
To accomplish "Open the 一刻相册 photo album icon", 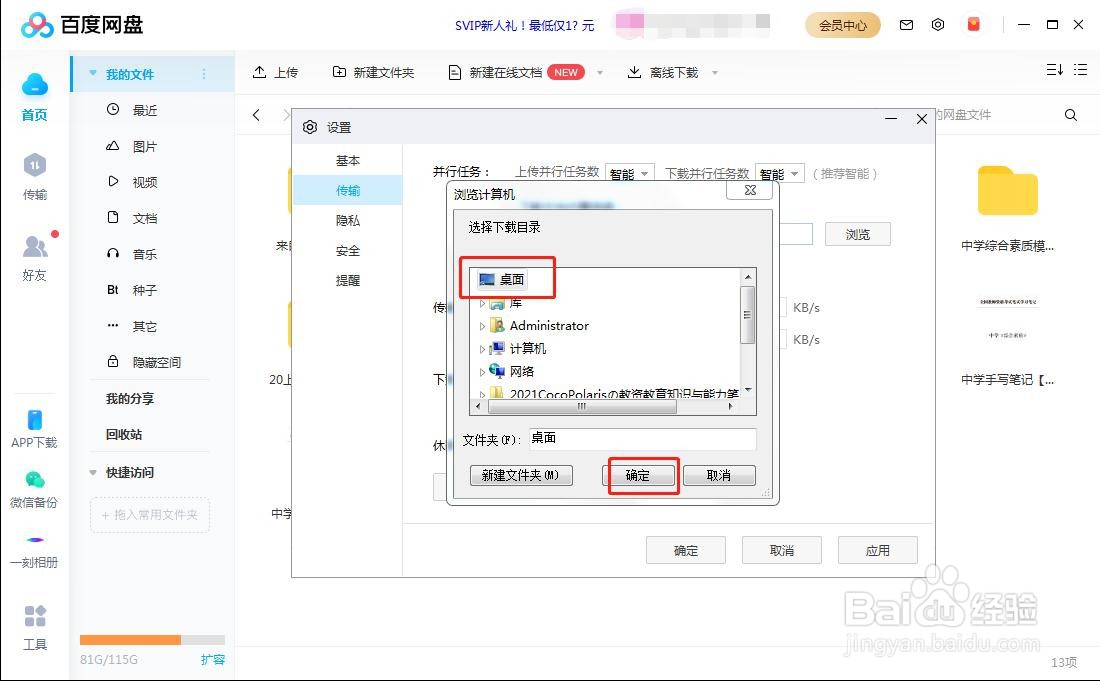I will (x=34, y=548).
